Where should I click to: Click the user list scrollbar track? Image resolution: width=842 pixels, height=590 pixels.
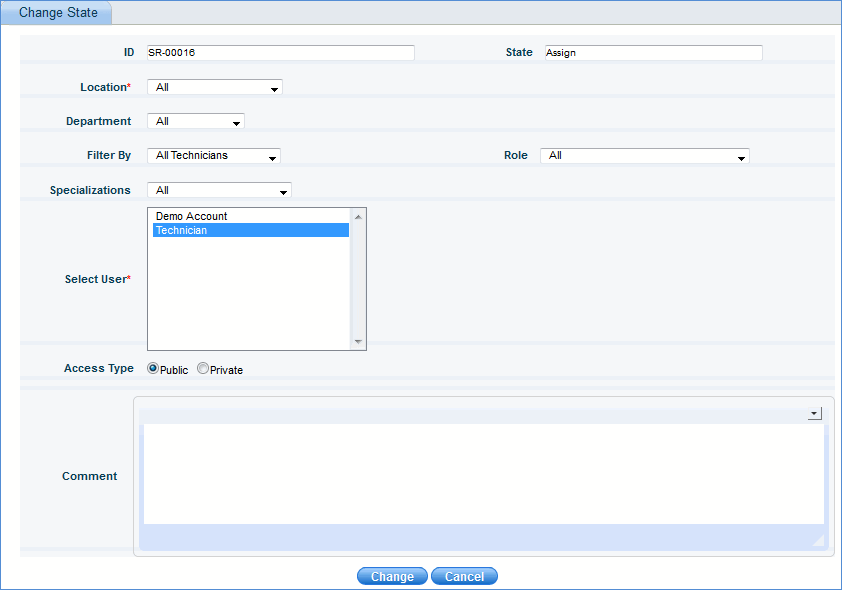click(358, 280)
